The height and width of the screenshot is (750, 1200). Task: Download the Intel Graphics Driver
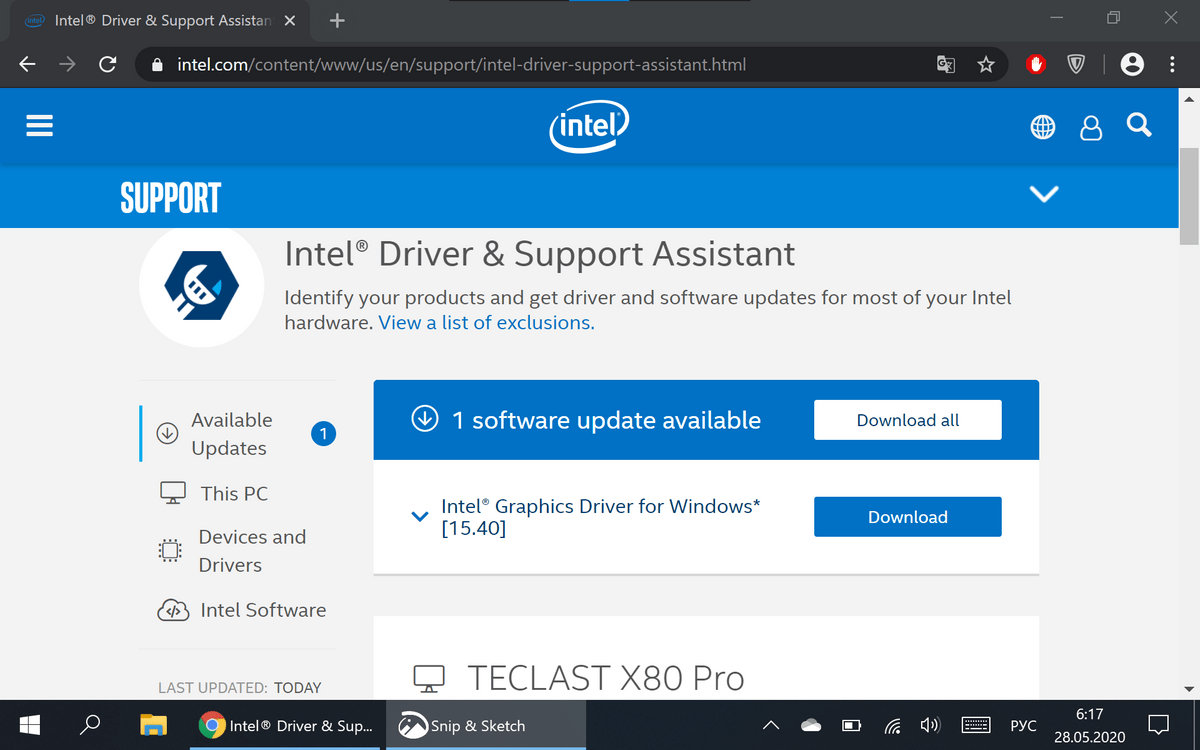907,517
